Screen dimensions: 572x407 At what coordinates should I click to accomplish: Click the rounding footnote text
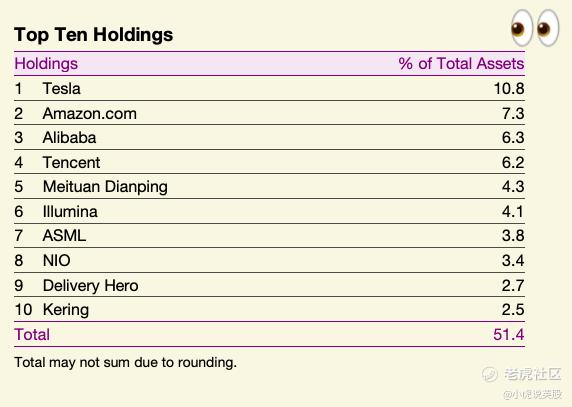125,363
